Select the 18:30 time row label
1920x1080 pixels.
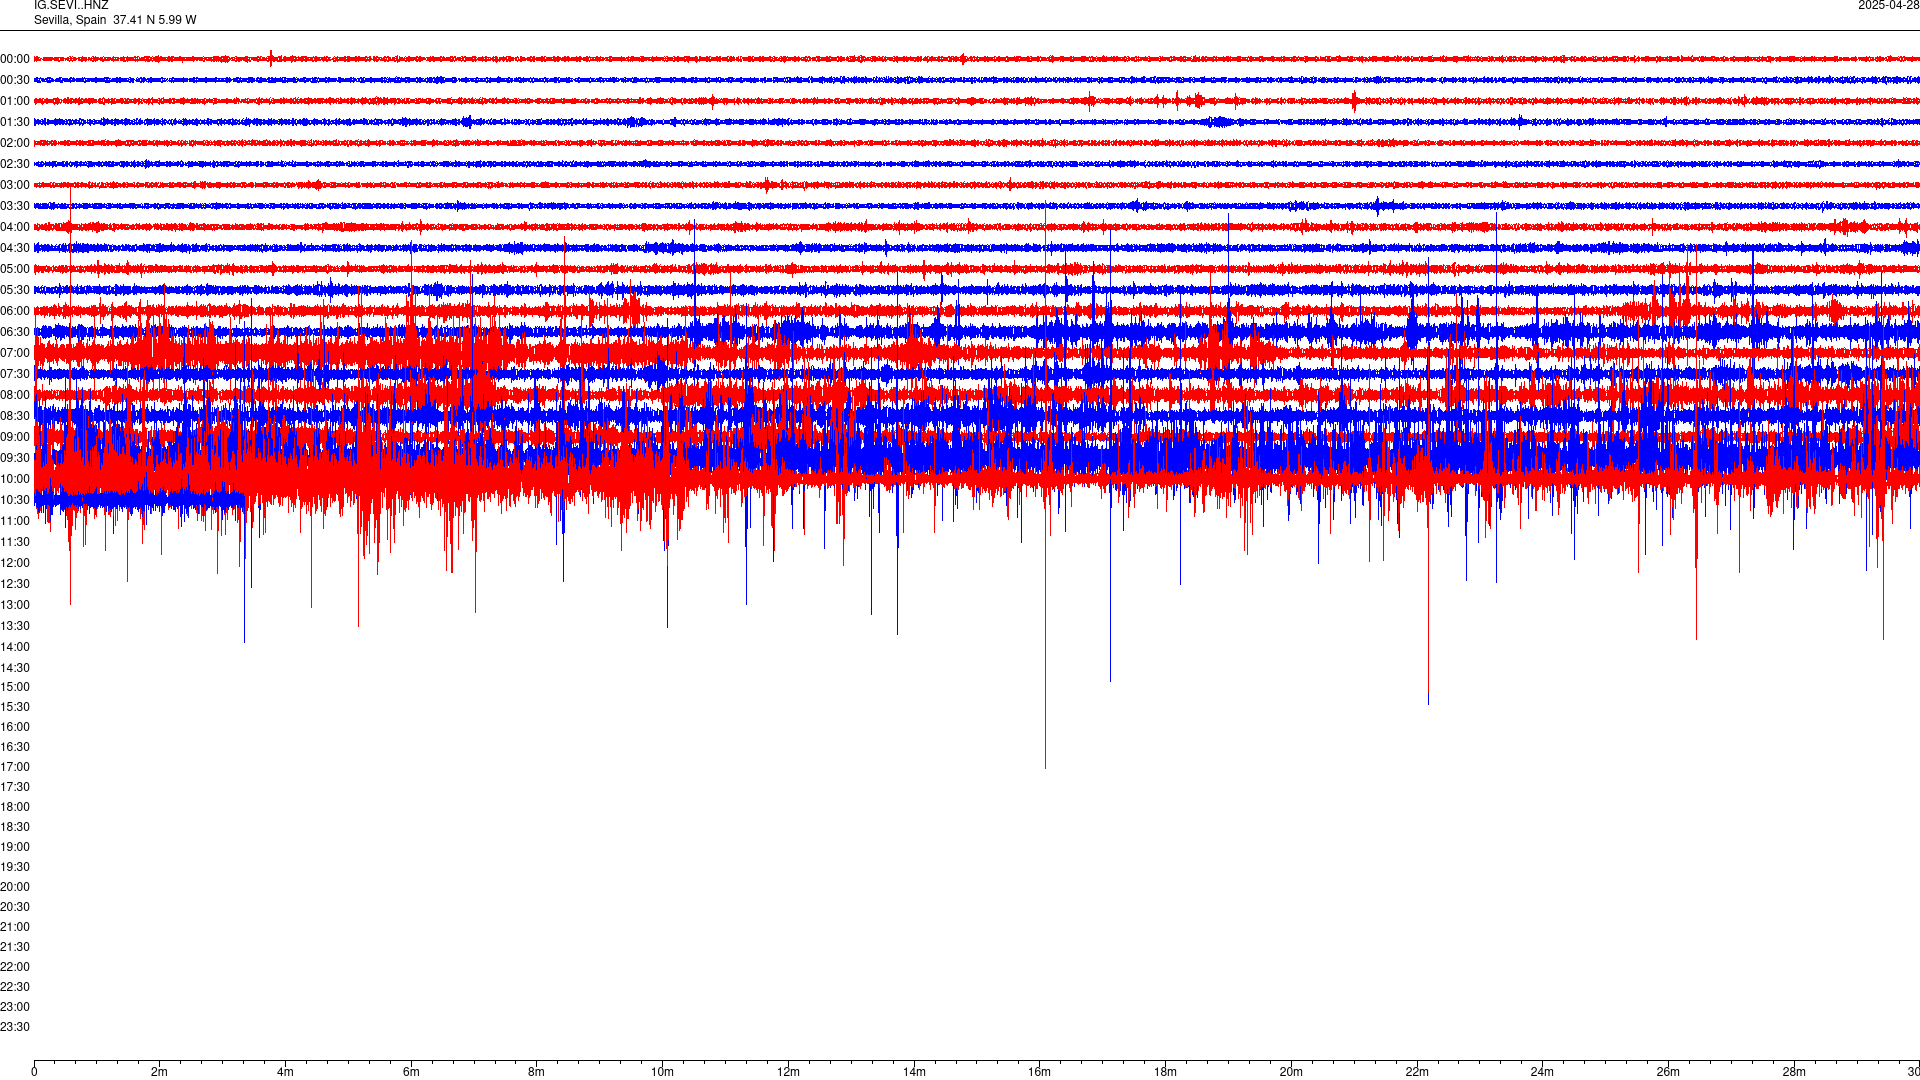pos(15,827)
